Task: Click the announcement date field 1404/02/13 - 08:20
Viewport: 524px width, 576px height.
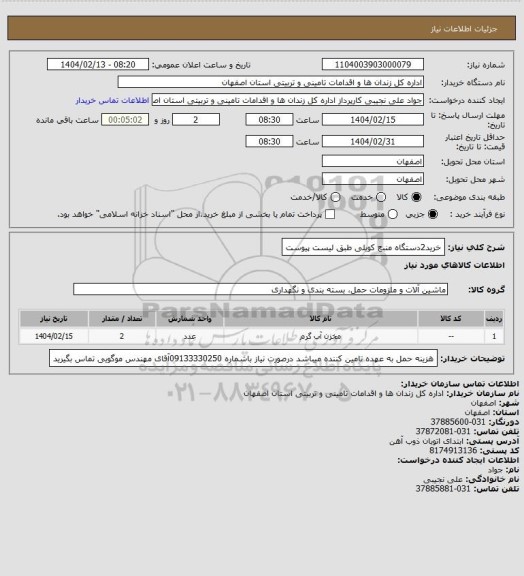Action: (x=98, y=64)
